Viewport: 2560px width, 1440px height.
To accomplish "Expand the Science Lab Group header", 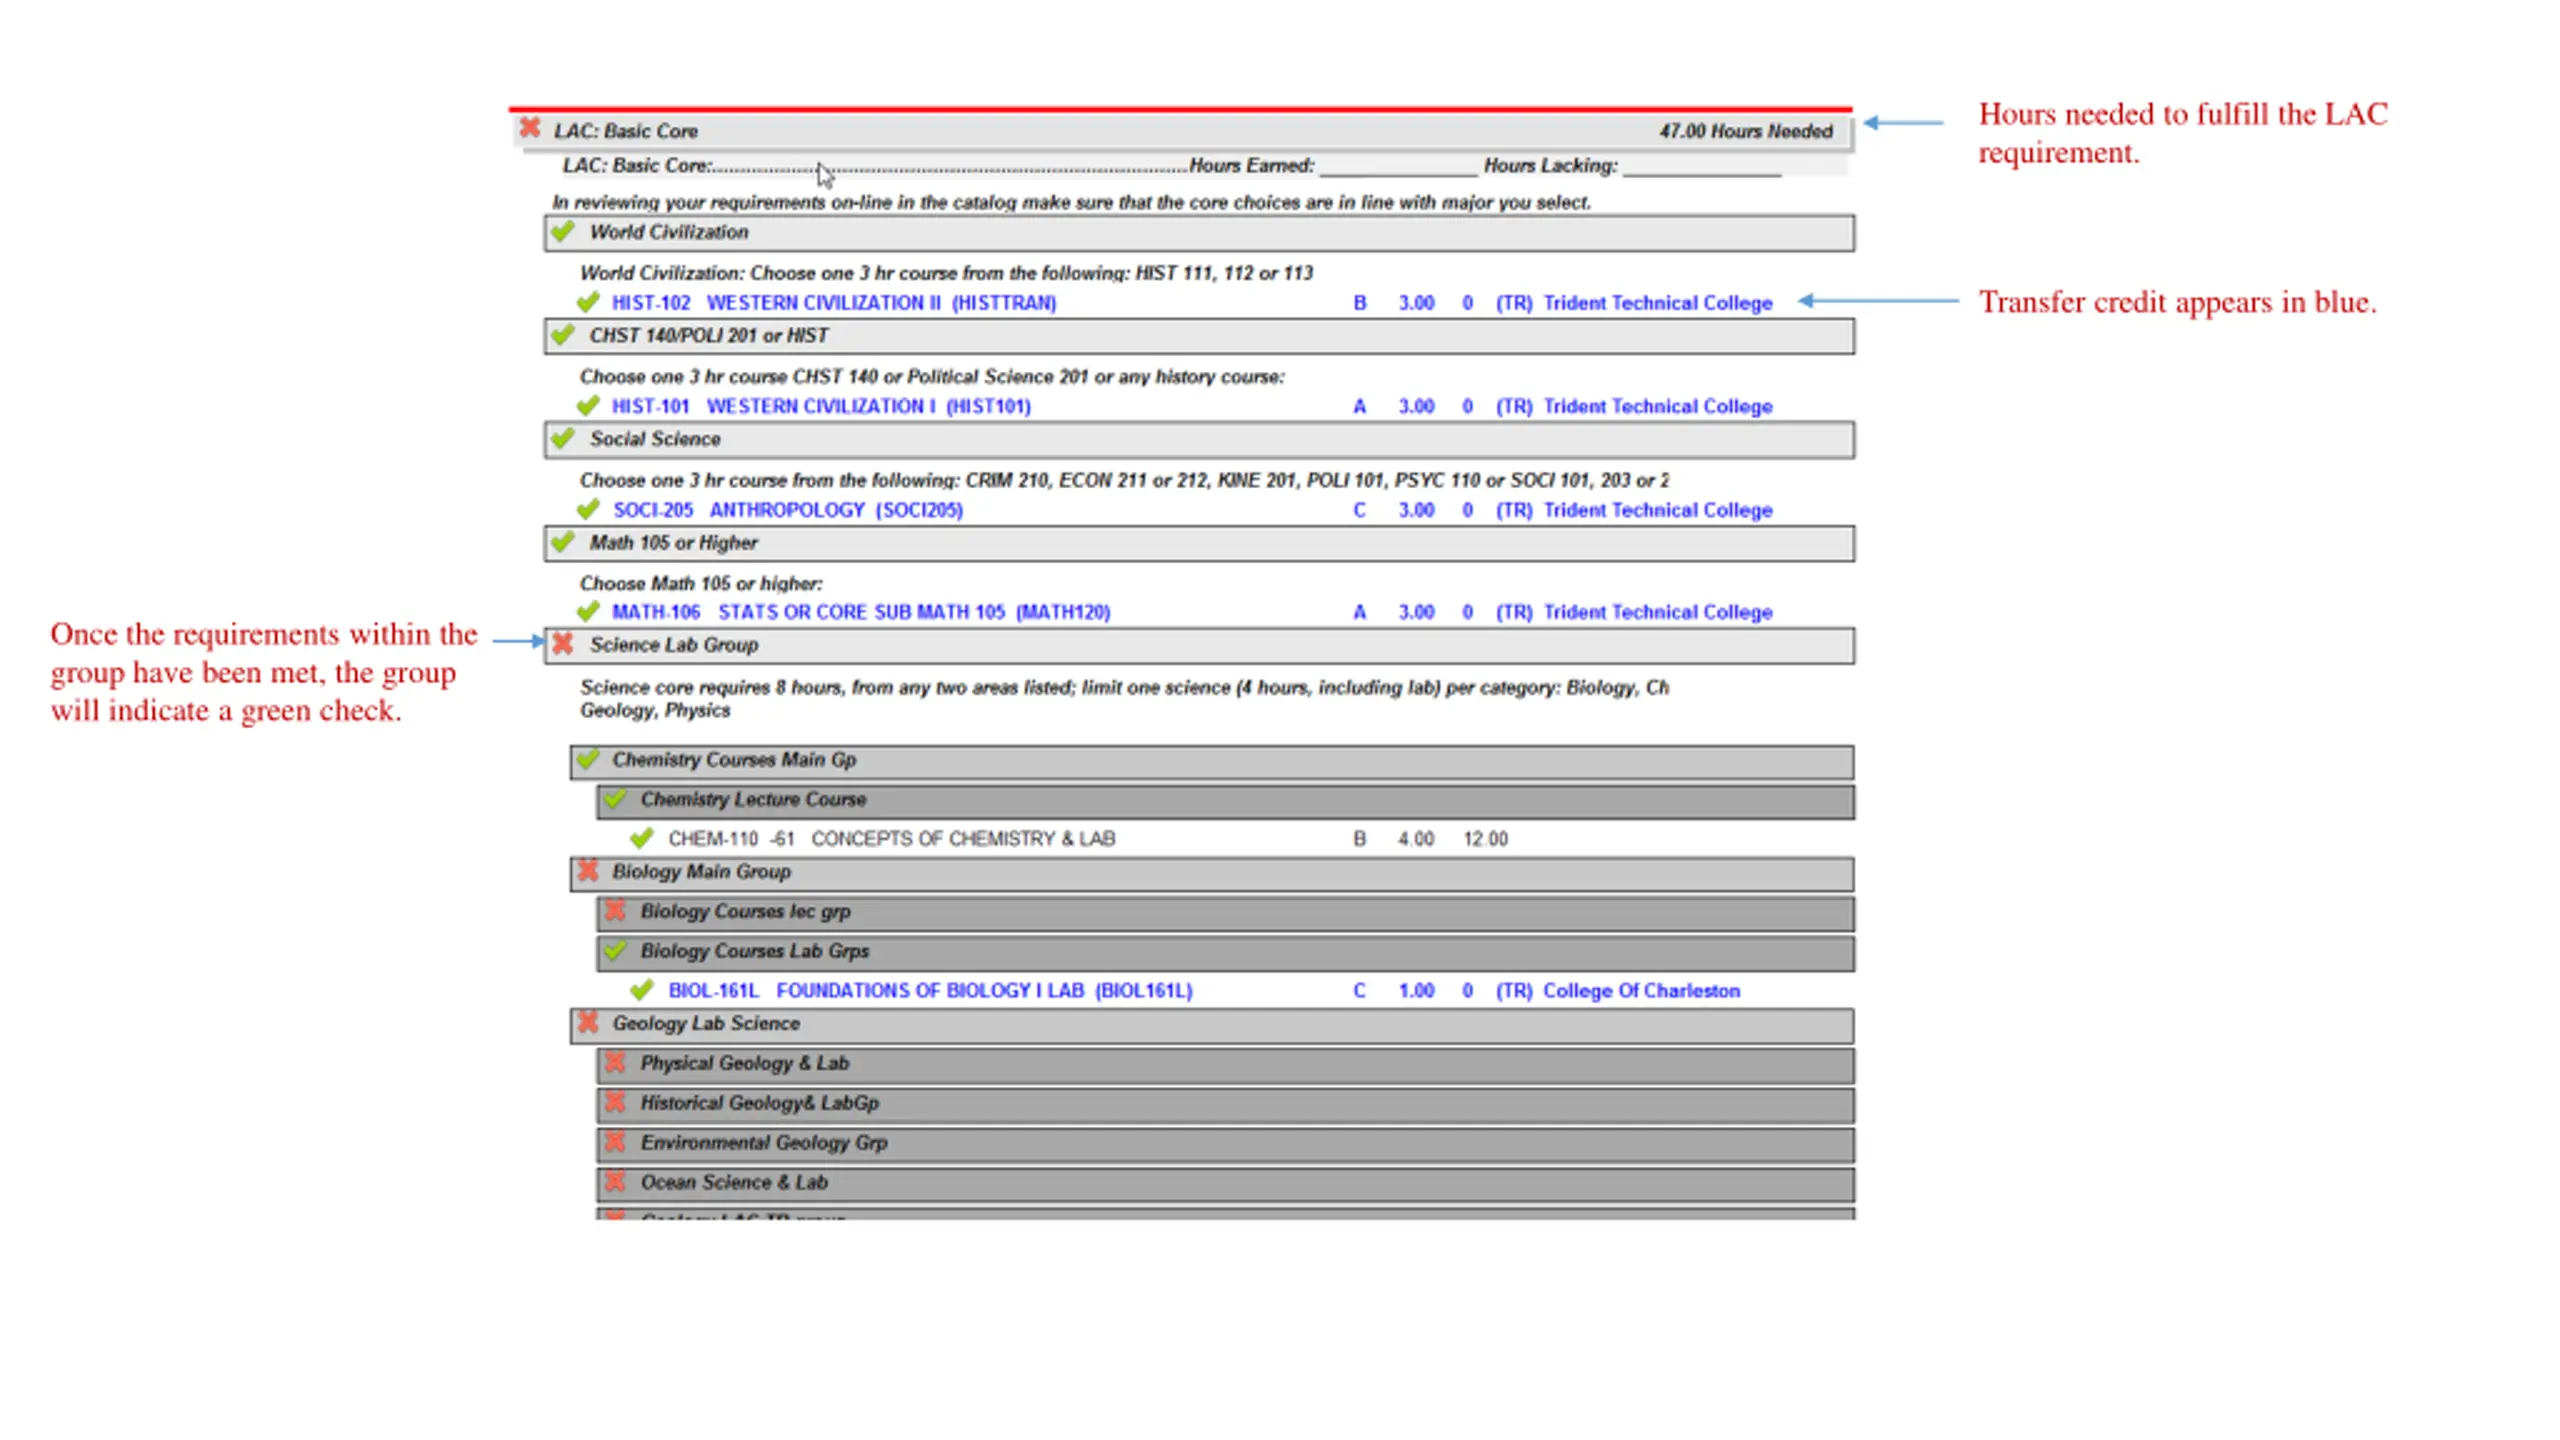I will 1199,646.
